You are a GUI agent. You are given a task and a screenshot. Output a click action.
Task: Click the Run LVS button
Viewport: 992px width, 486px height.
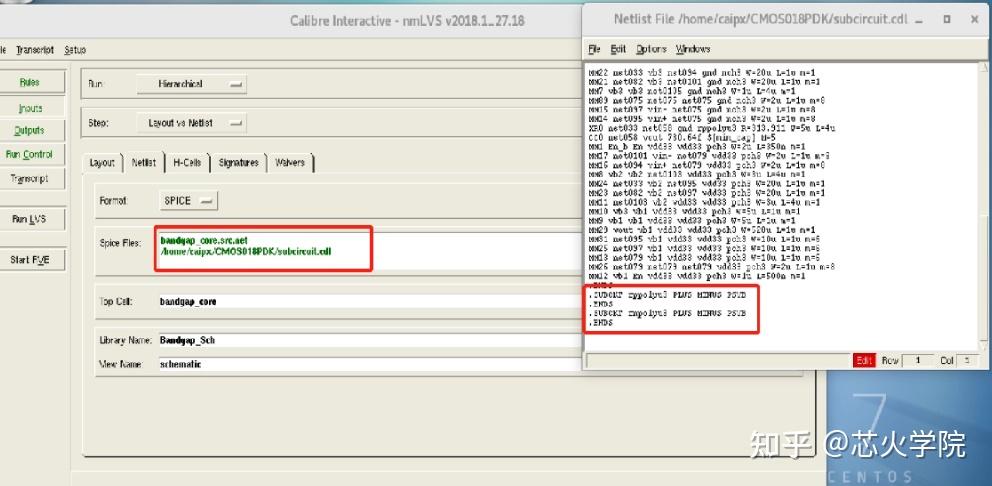[x=30, y=219]
